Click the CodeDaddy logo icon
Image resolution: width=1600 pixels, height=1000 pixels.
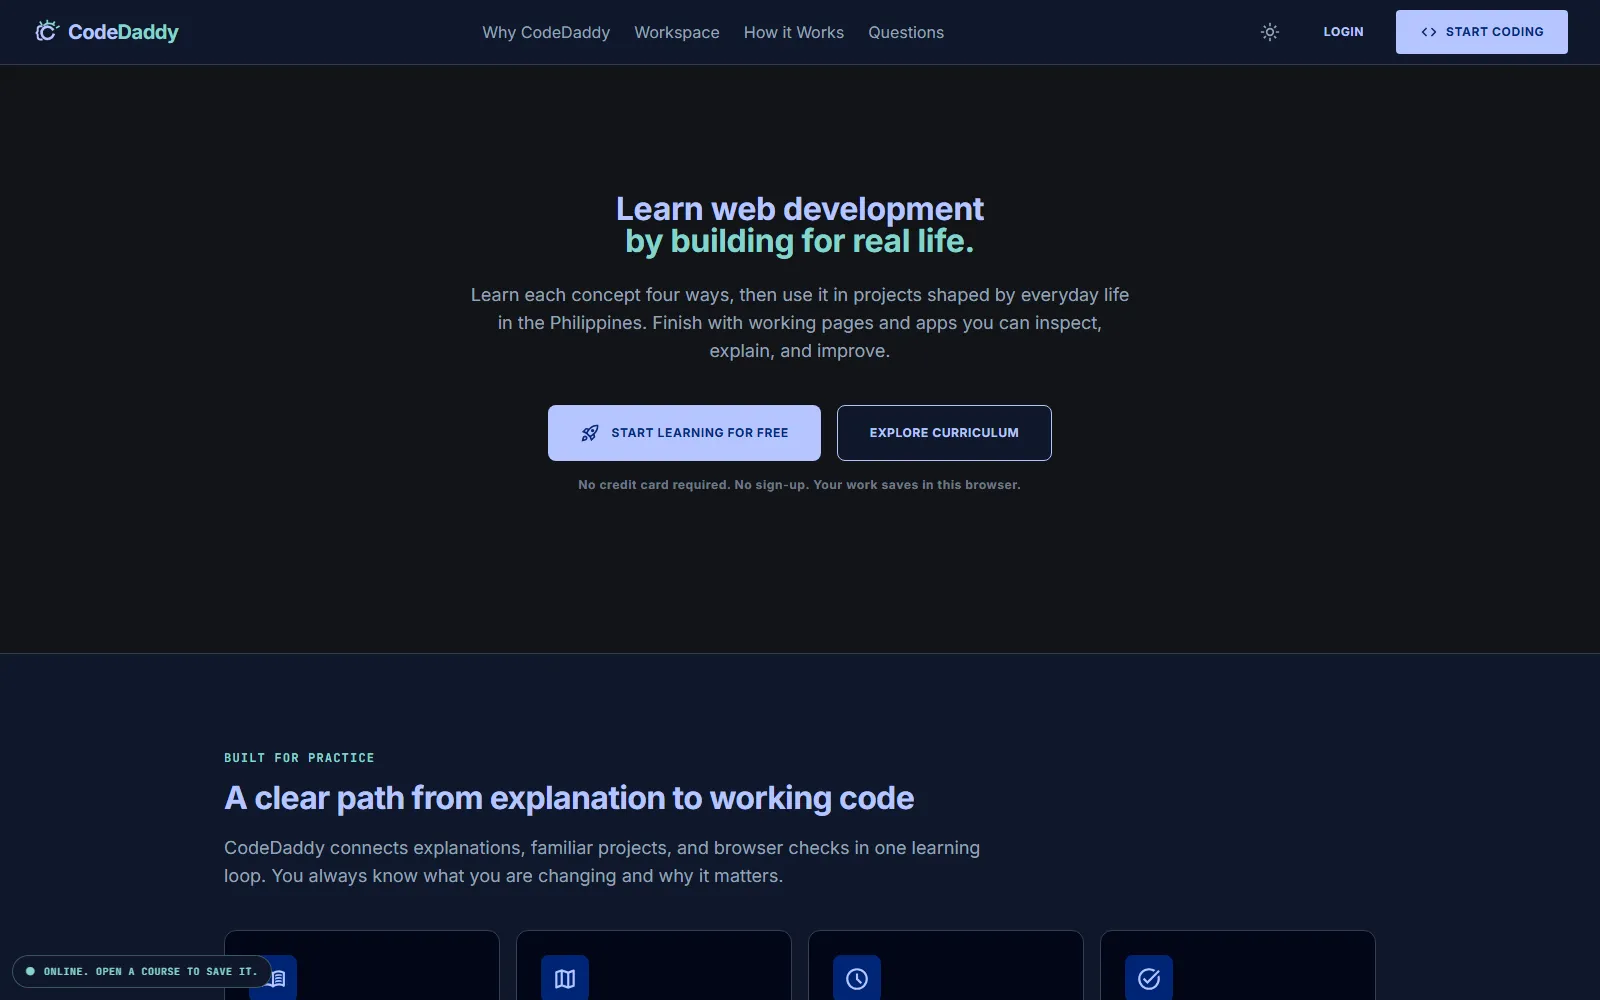click(x=47, y=32)
